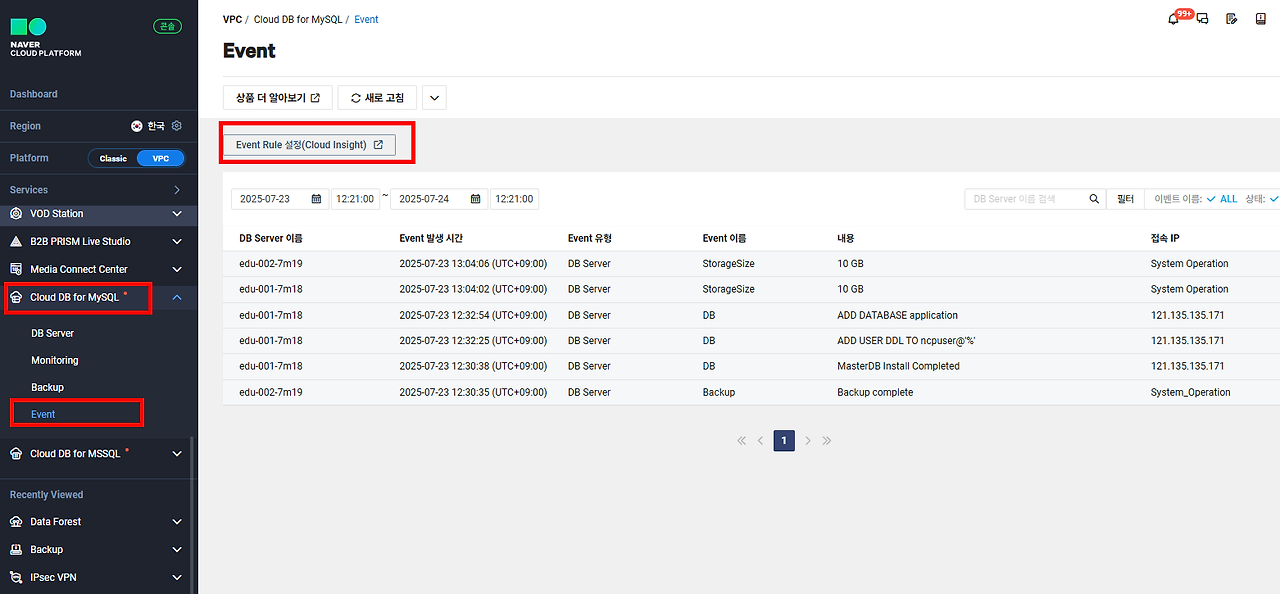Switch platform toggle to Classic
Image resolution: width=1280 pixels, height=594 pixels.
point(113,158)
